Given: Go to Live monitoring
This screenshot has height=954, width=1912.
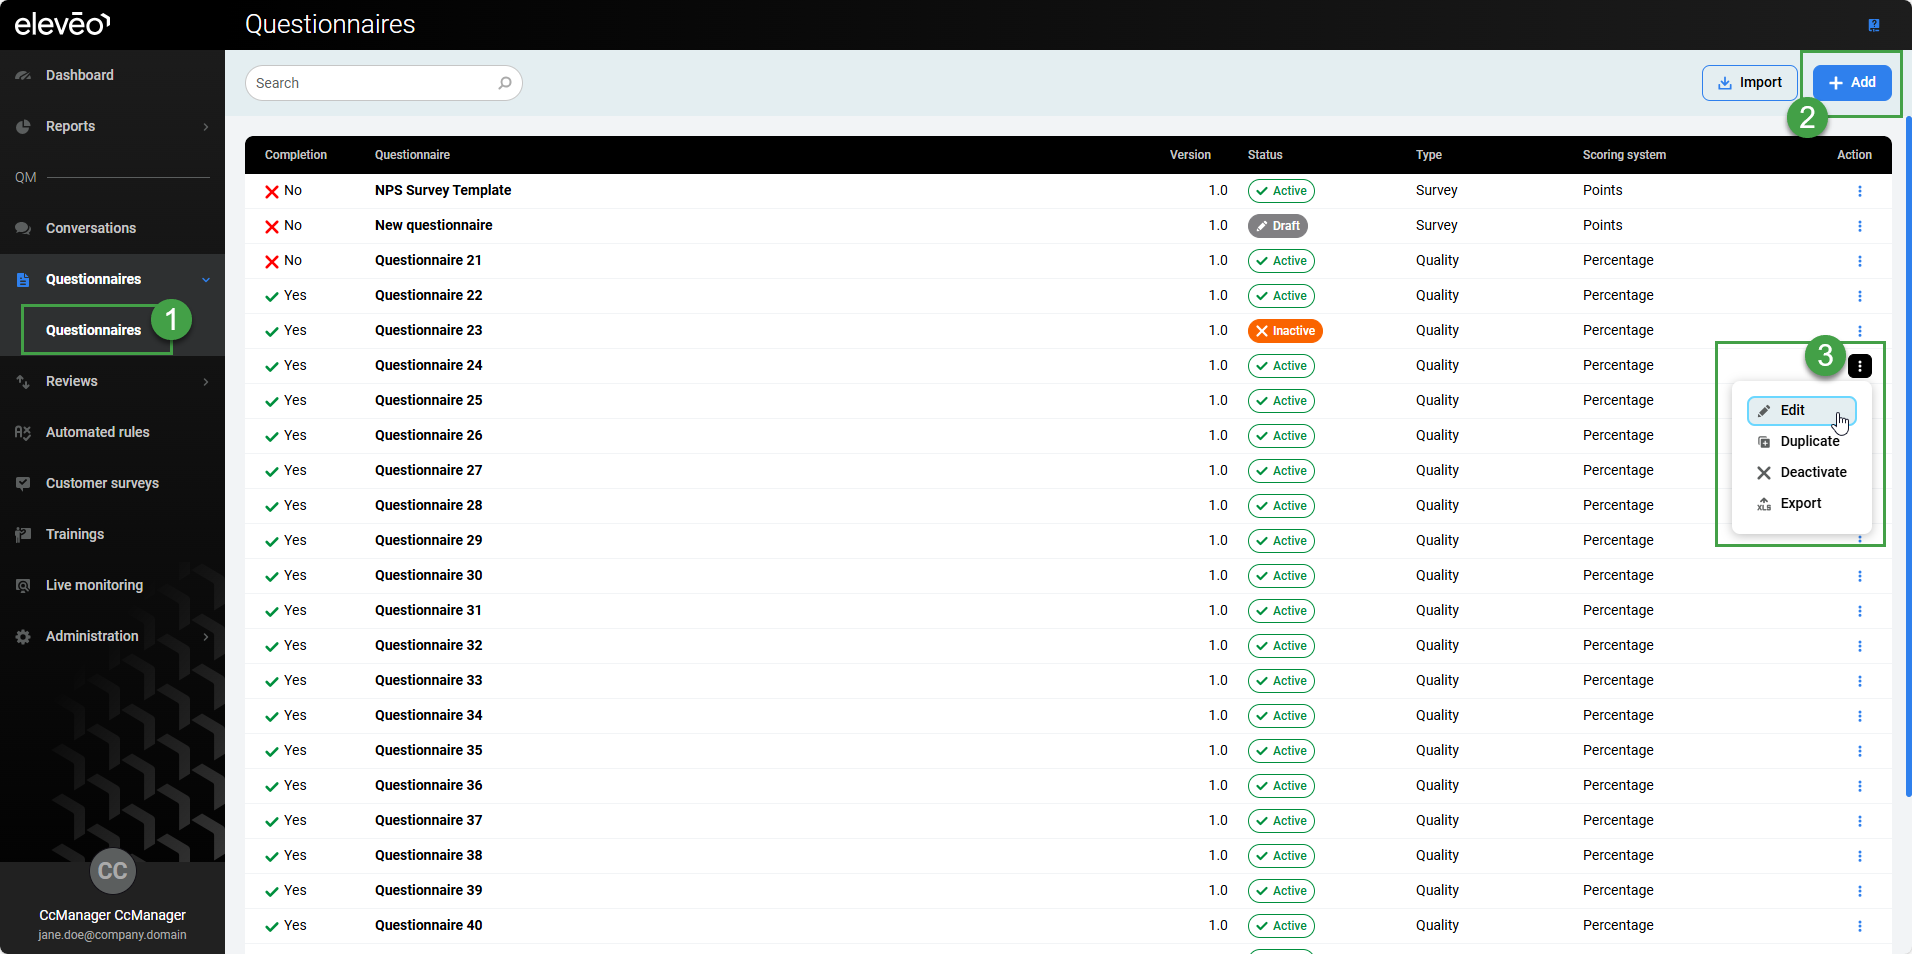Looking at the screenshot, I should click(94, 585).
